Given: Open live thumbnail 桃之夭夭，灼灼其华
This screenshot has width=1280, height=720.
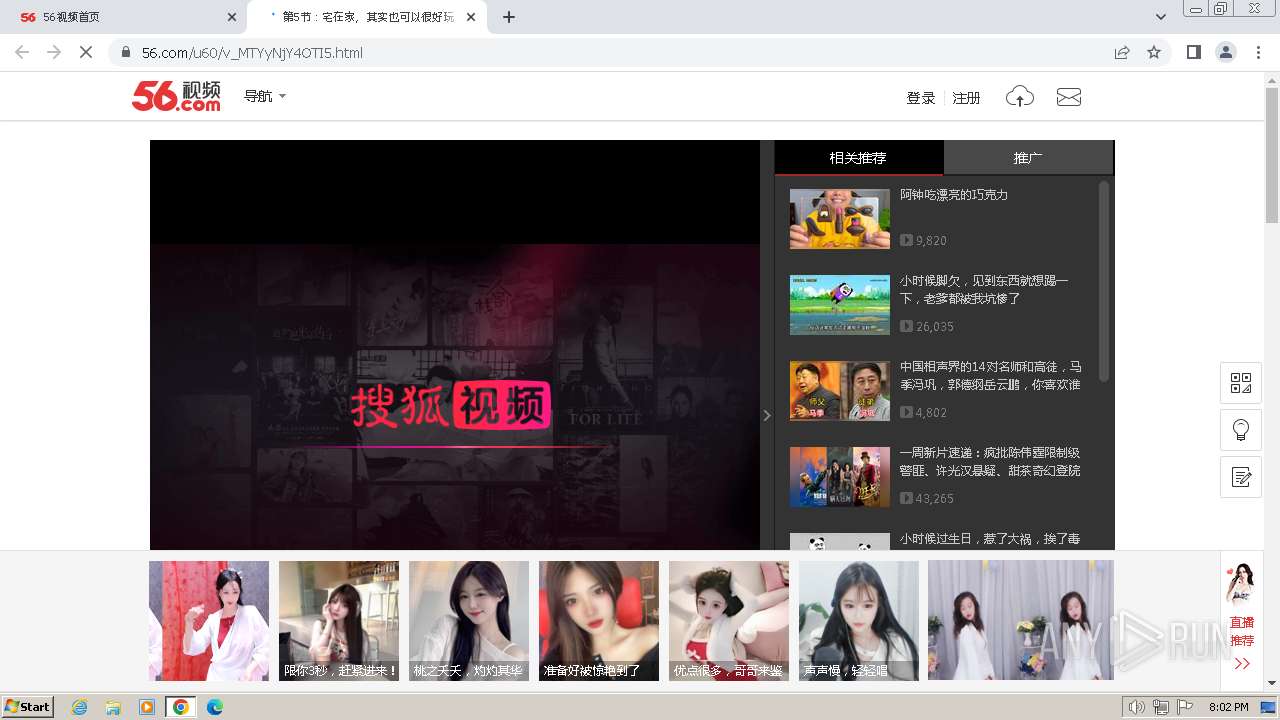Looking at the screenshot, I should pos(469,621).
